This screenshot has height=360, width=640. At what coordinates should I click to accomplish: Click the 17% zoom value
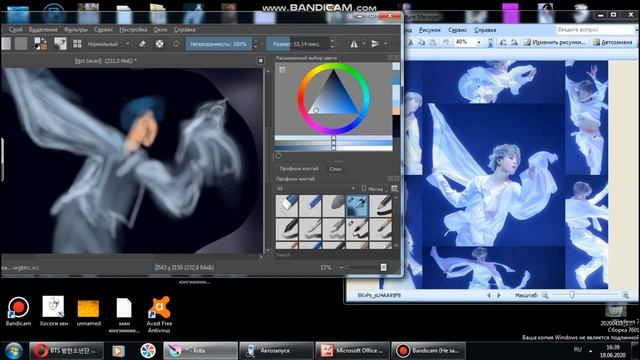325,267
